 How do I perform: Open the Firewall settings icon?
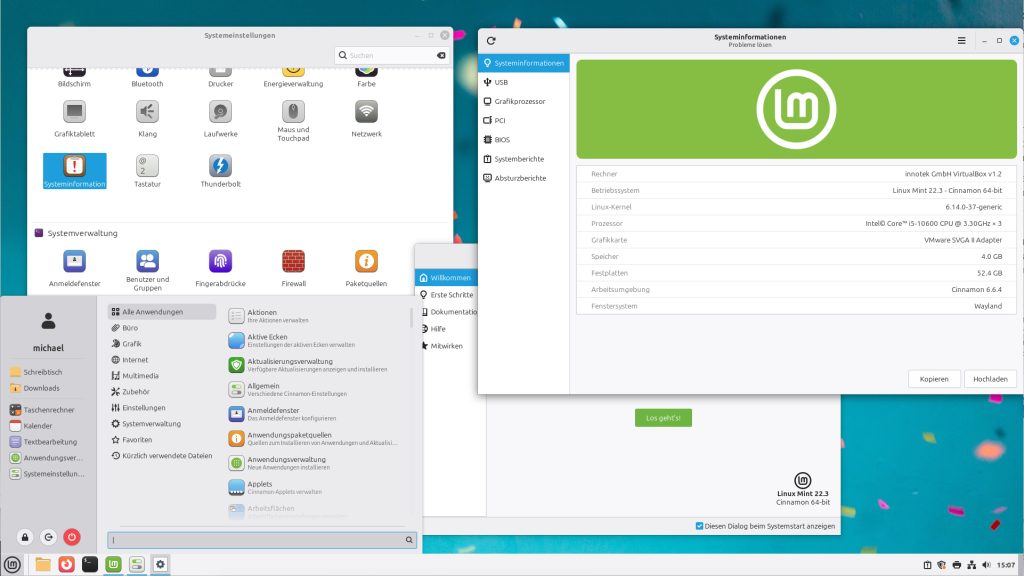(x=293, y=262)
